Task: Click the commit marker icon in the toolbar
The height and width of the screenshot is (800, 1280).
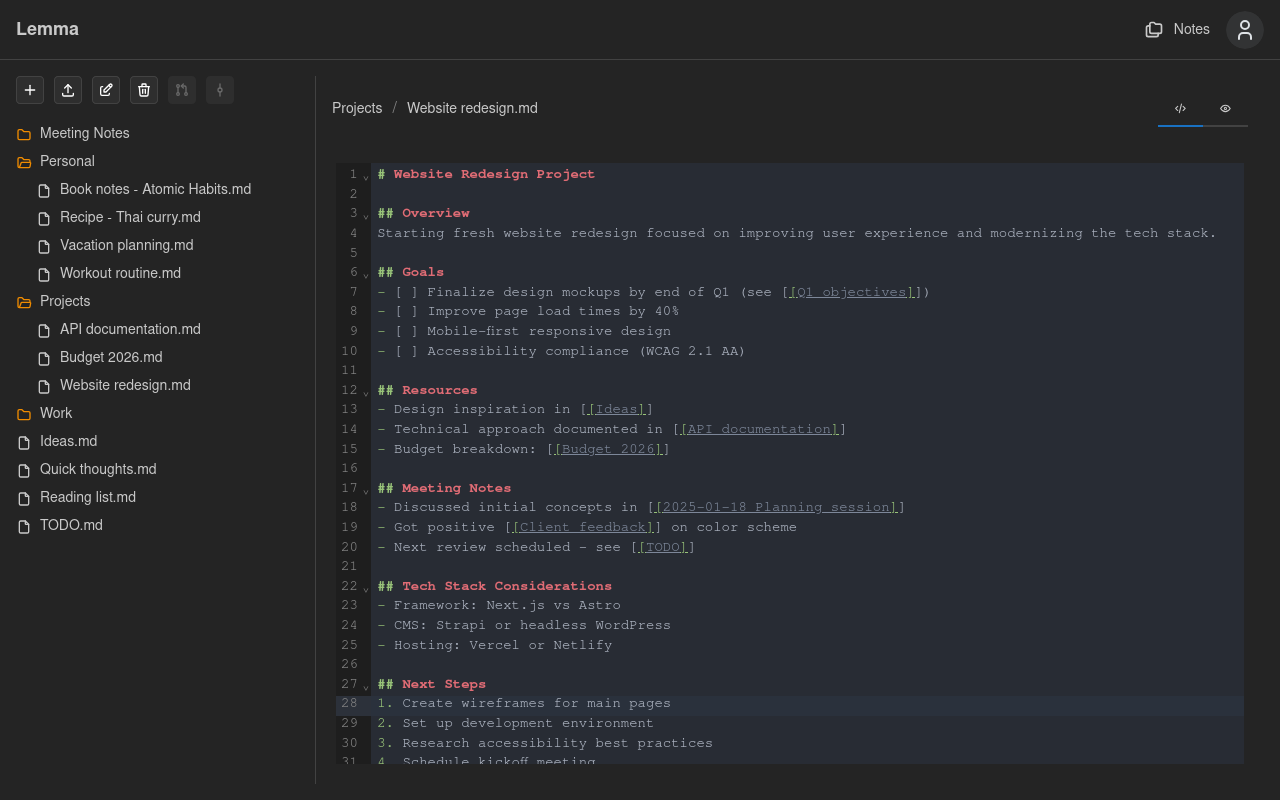Action: pos(220,90)
